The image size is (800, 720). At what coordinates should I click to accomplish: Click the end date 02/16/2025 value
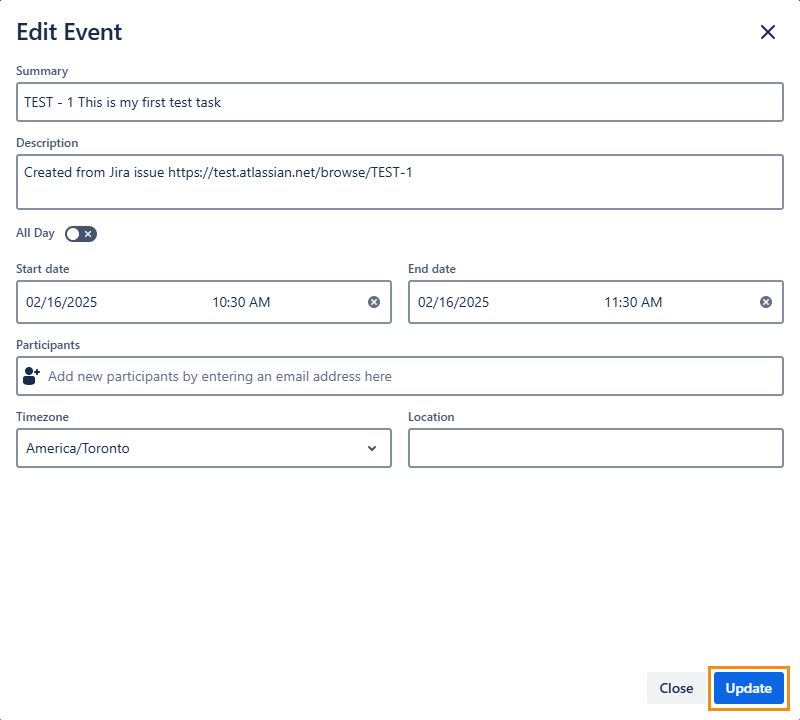[x=454, y=302]
